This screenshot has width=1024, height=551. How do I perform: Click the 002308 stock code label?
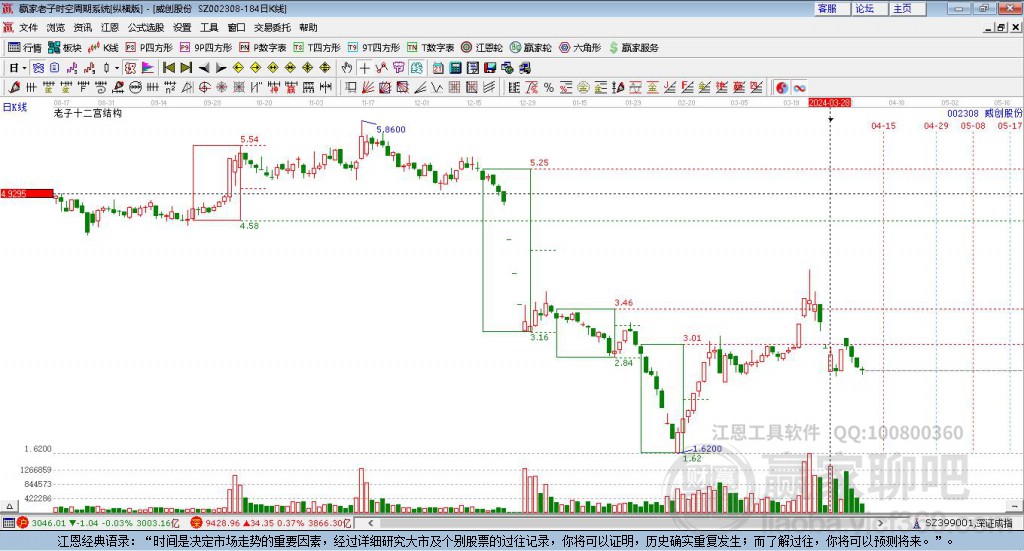963,114
